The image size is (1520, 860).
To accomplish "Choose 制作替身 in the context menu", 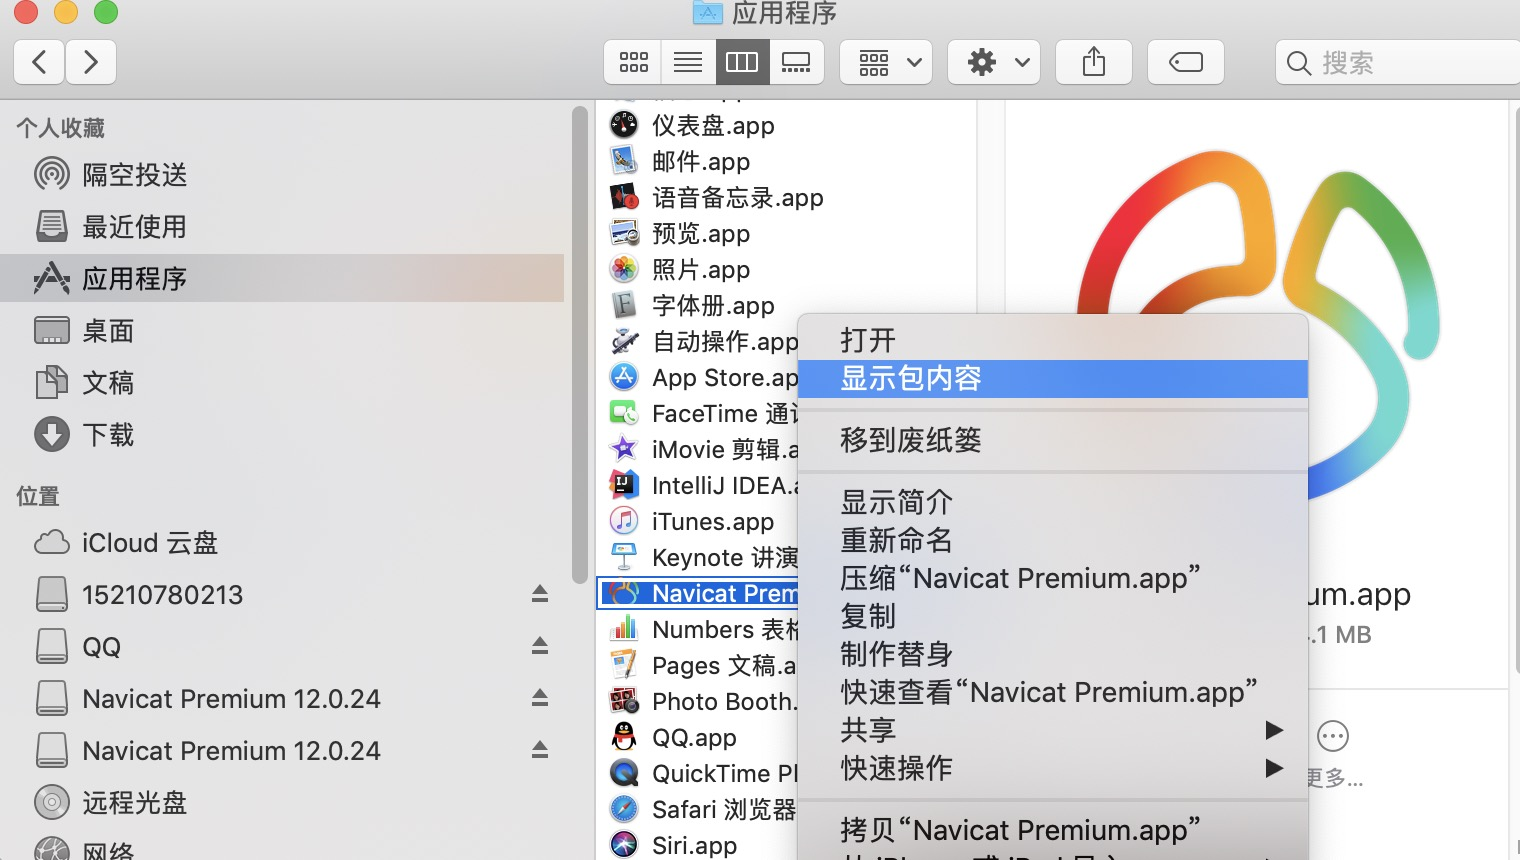I will tap(1053, 654).
